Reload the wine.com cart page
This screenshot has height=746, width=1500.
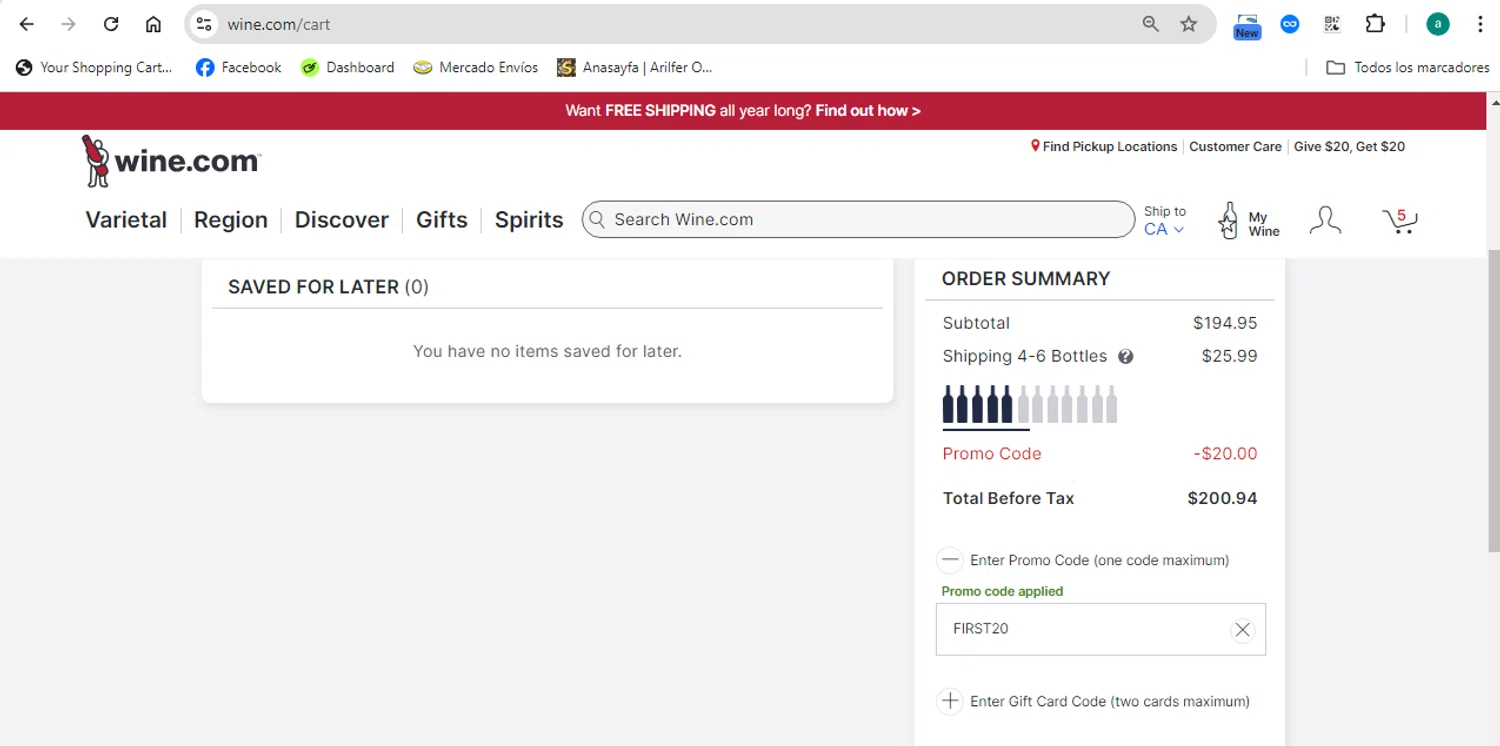pyautogui.click(x=111, y=24)
